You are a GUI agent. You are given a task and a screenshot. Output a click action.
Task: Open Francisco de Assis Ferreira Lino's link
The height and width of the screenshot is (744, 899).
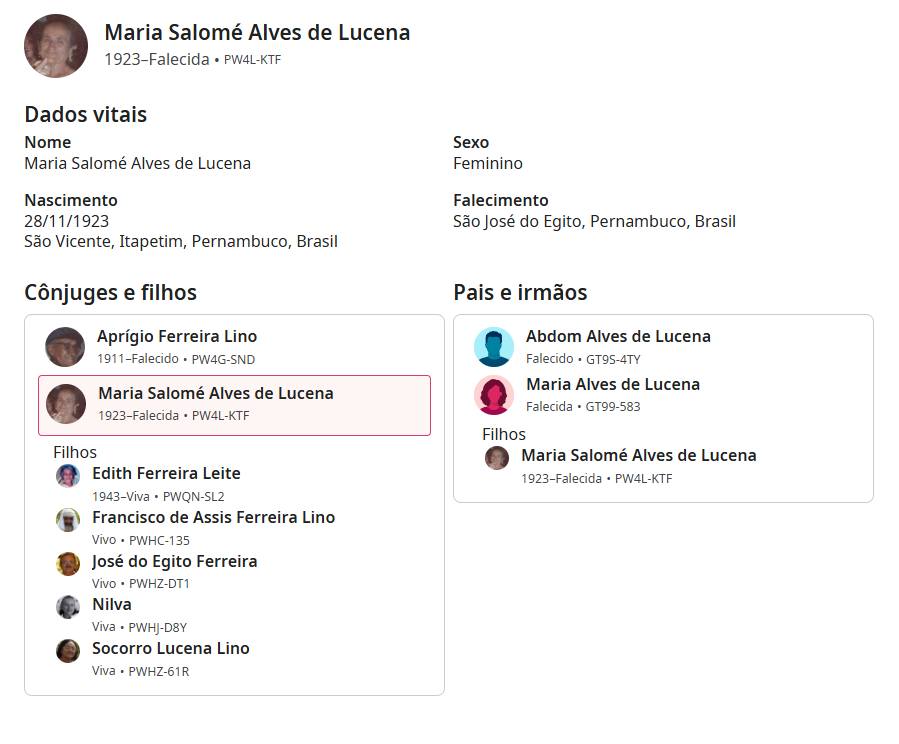(x=213, y=518)
